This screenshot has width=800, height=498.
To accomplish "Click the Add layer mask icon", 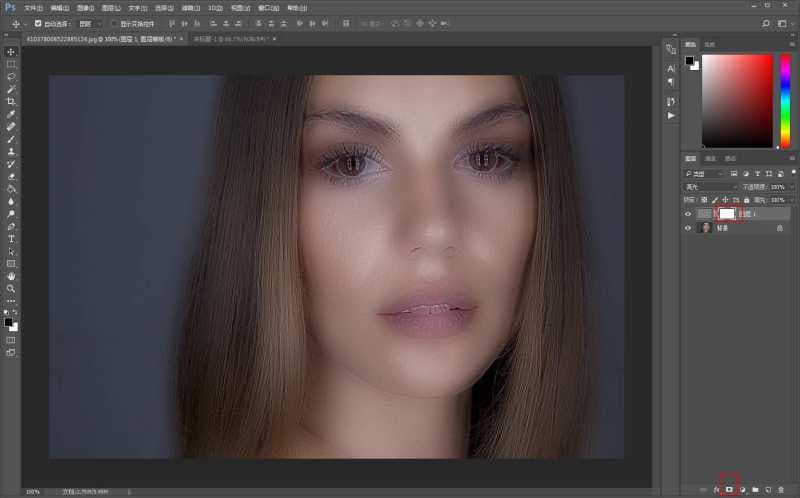I will tap(729, 489).
